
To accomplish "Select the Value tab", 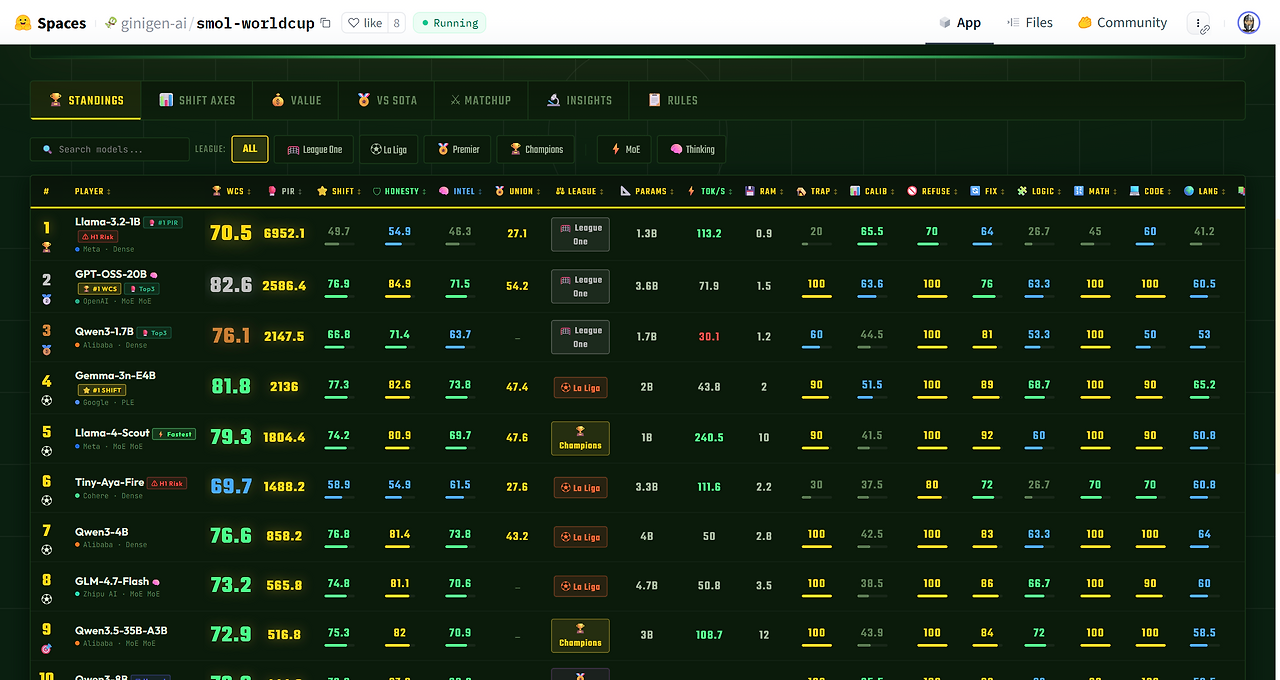I will (296, 100).
